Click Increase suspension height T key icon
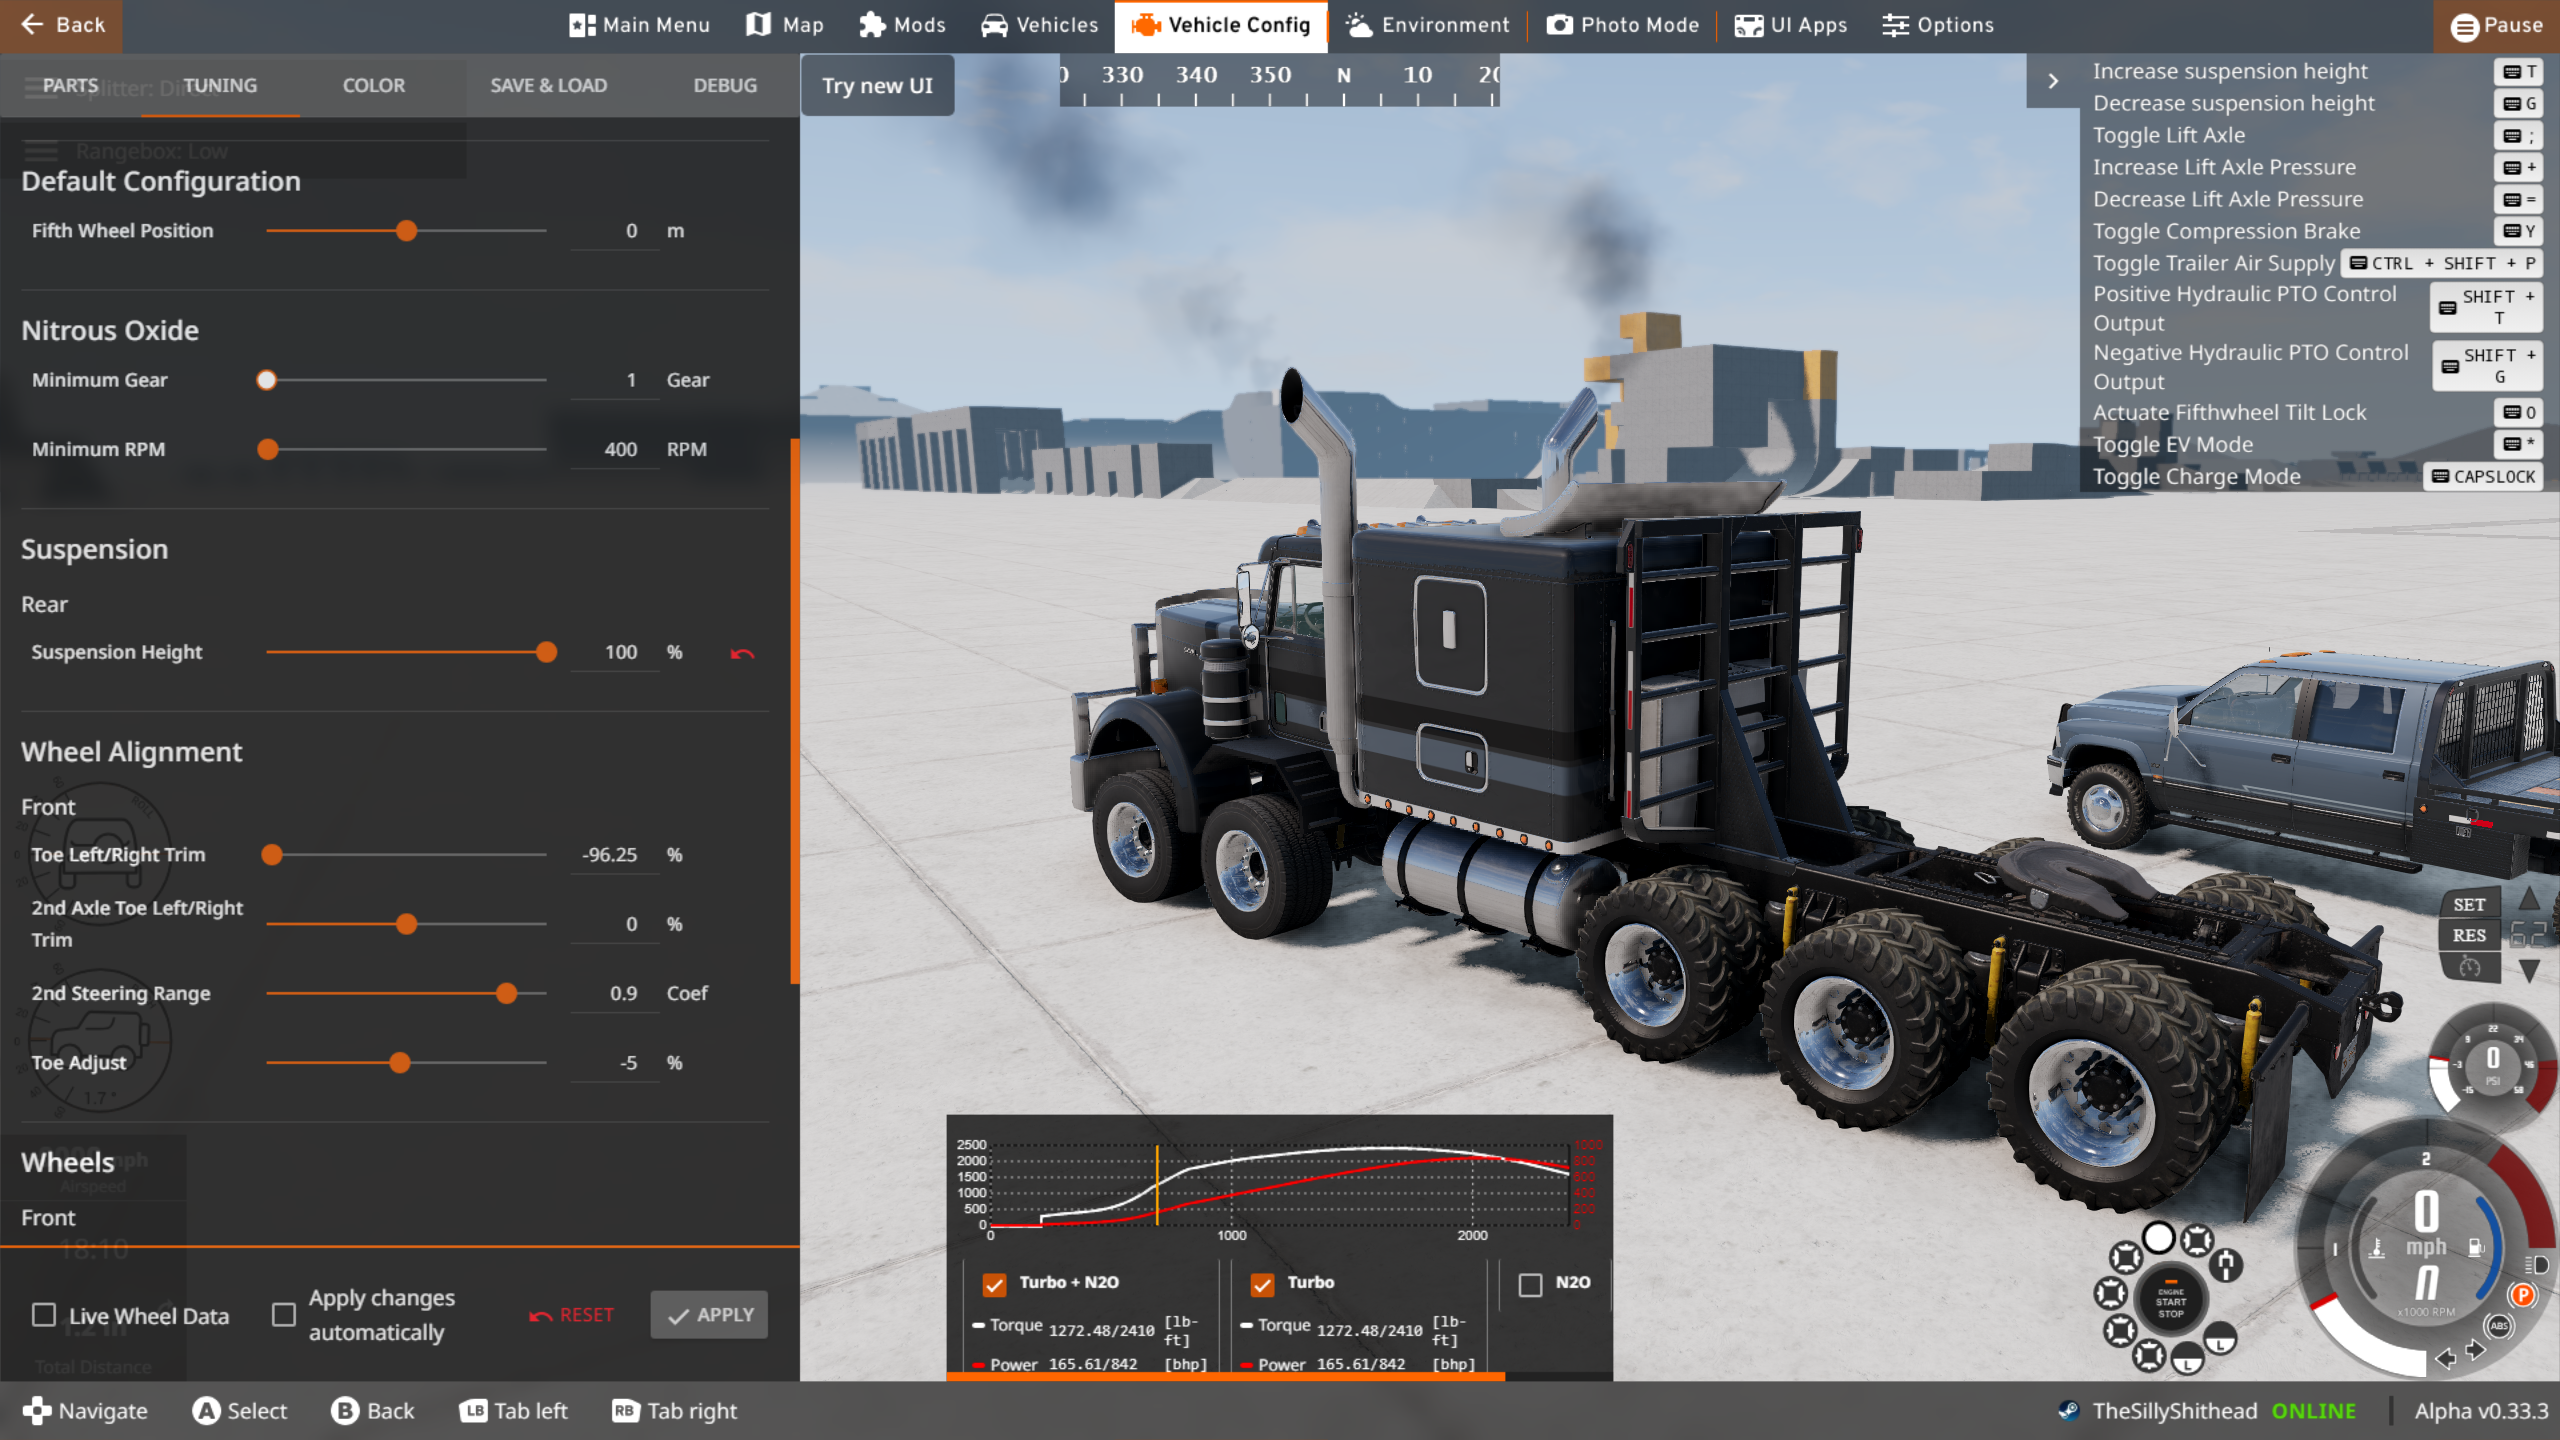The height and width of the screenshot is (1440, 2560). click(x=2518, y=72)
